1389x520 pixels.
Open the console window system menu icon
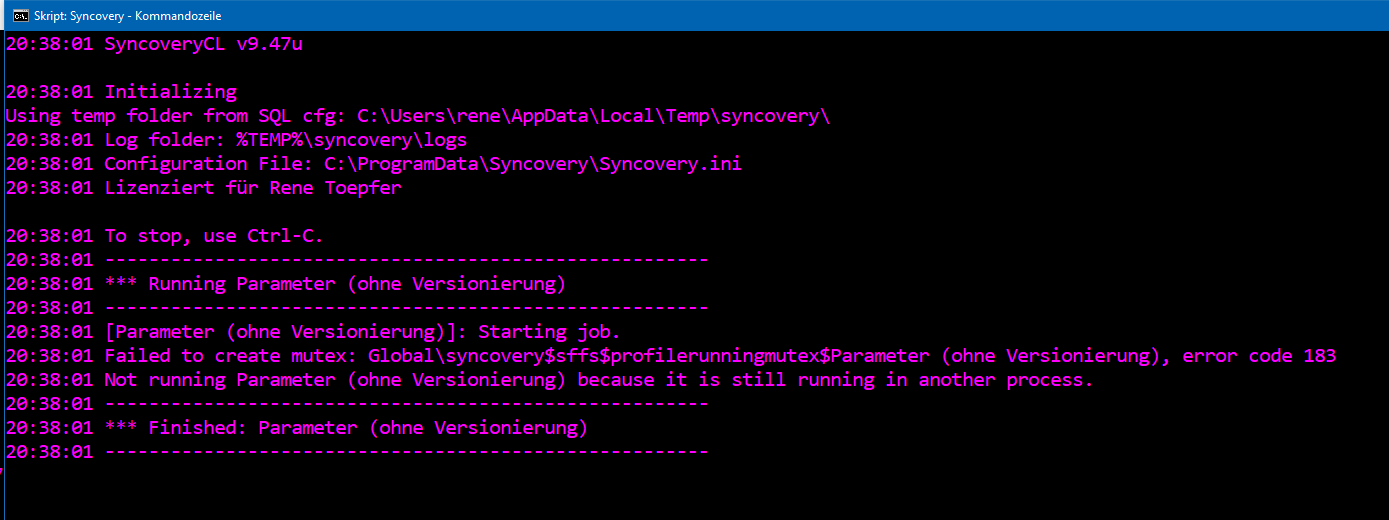tap(18, 15)
